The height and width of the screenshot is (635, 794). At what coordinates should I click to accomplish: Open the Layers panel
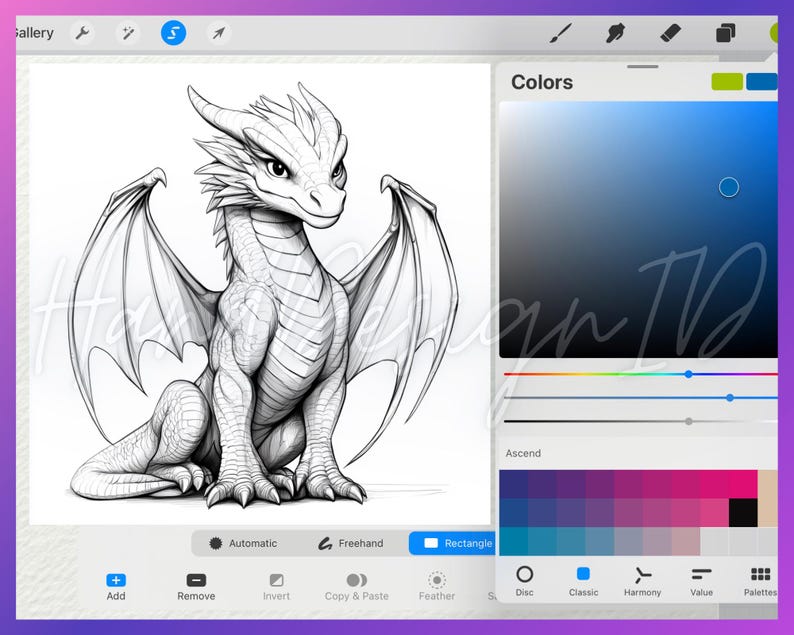tap(725, 34)
